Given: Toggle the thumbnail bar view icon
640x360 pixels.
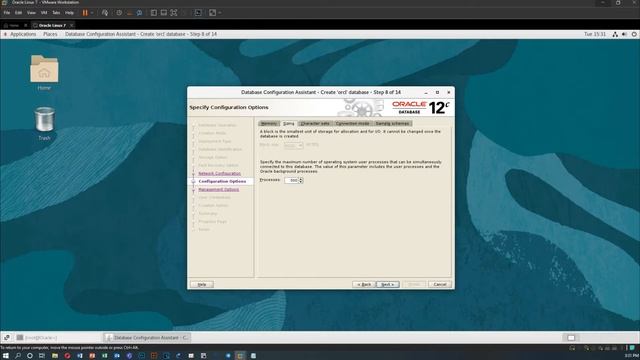Looking at the screenshot, I should pyautogui.click(x=163, y=13).
